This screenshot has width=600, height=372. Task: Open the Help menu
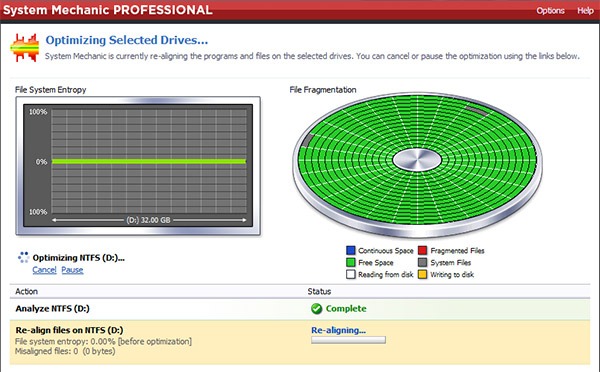(x=585, y=10)
